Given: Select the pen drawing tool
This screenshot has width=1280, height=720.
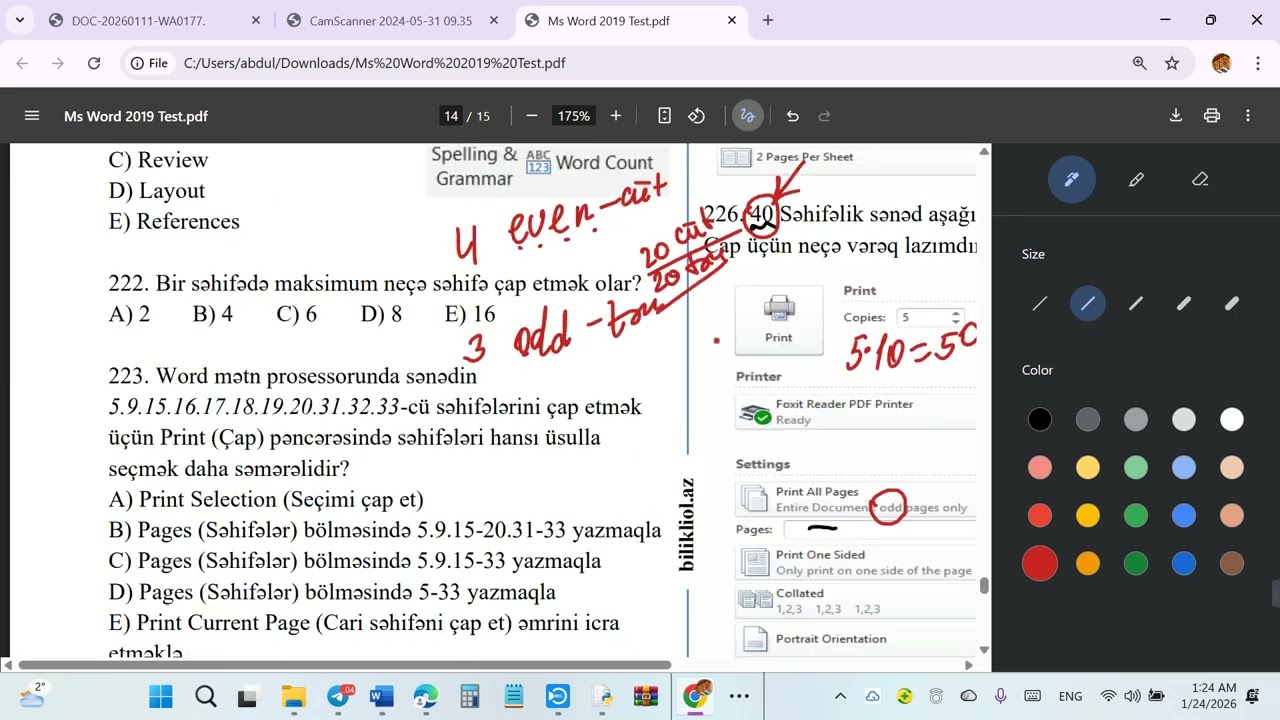Looking at the screenshot, I should pos(1071,180).
